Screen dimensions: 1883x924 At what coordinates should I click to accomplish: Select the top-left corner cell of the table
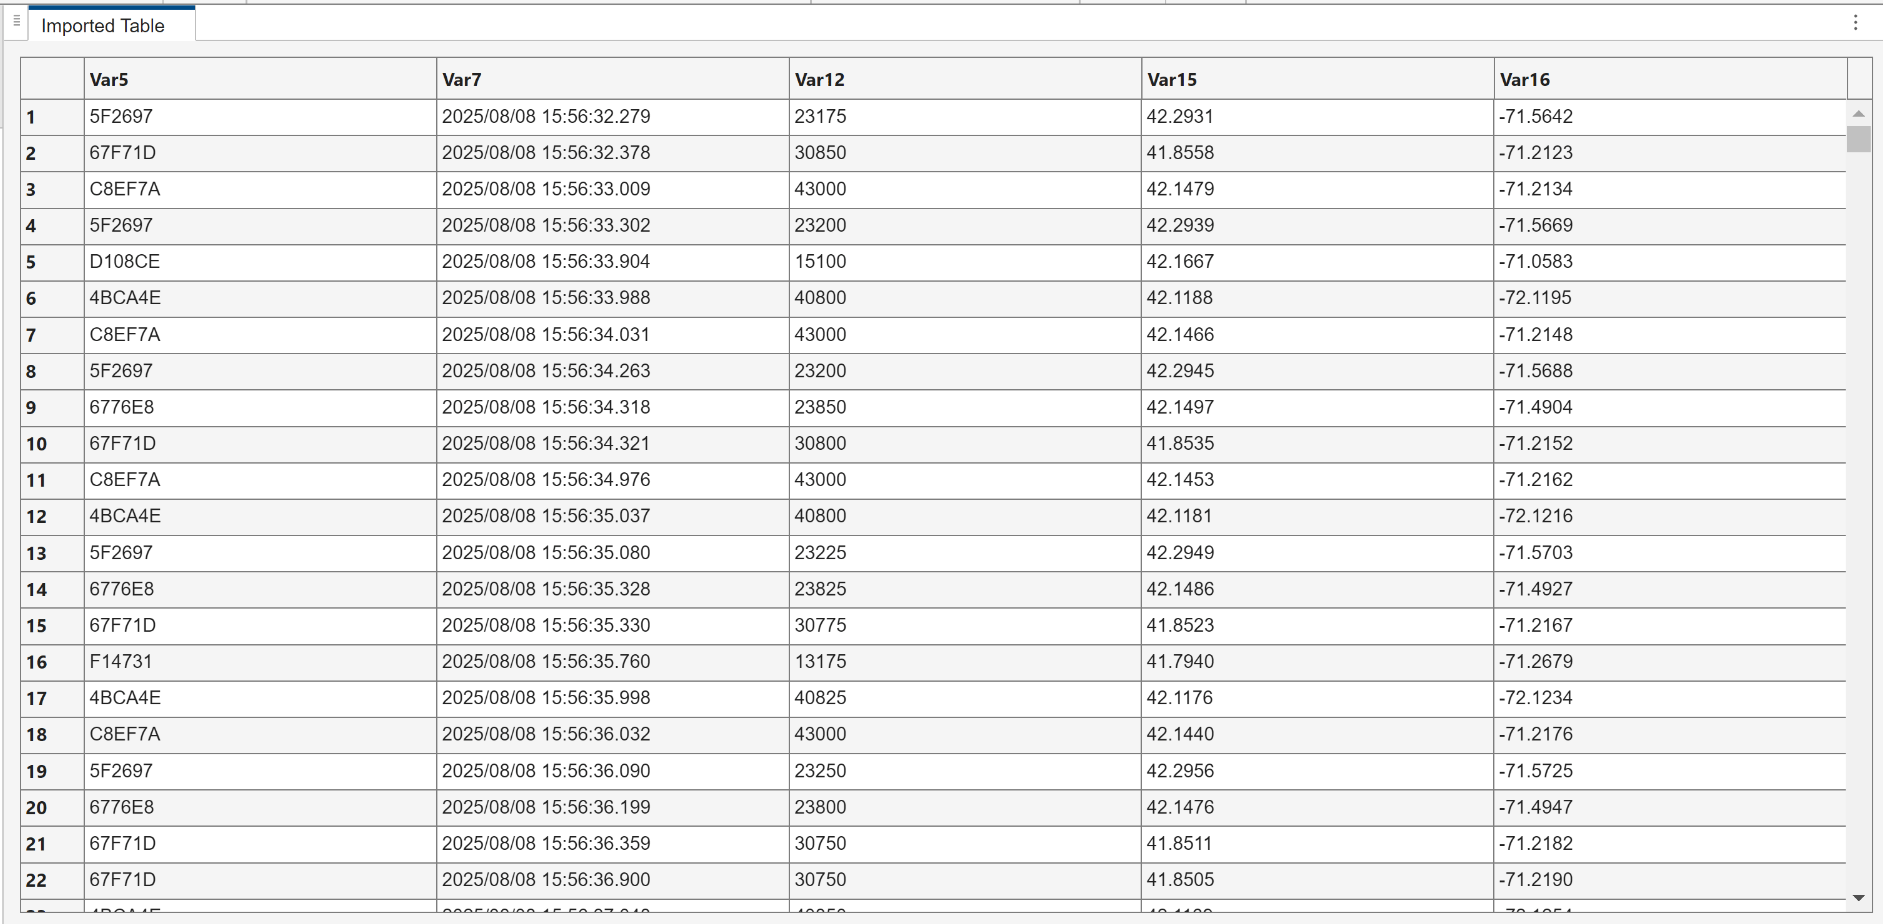pos(52,79)
